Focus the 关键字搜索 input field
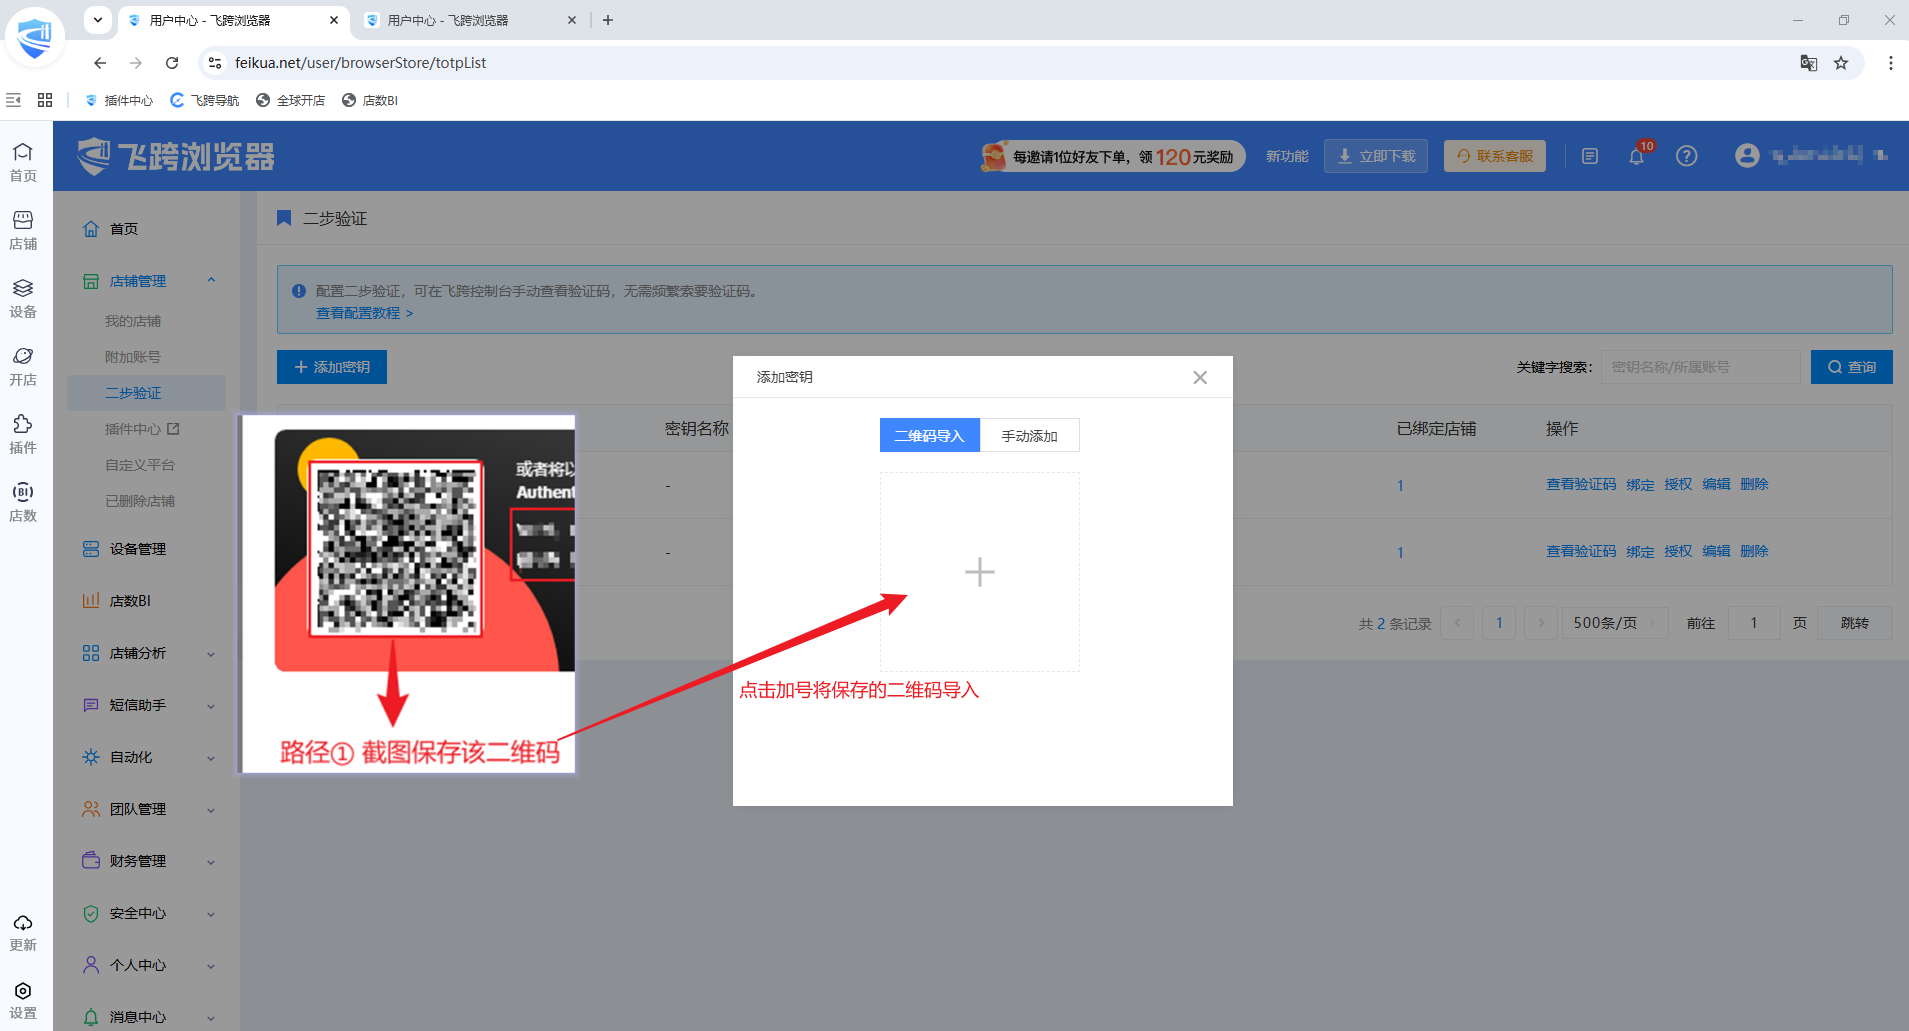Image resolution: width=1909 pixels, height=1031 pixels. (x=1701, y=367)
